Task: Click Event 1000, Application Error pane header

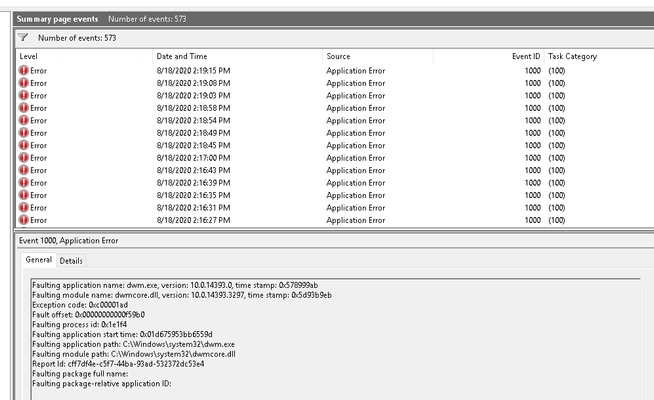Action: [68, 241]
